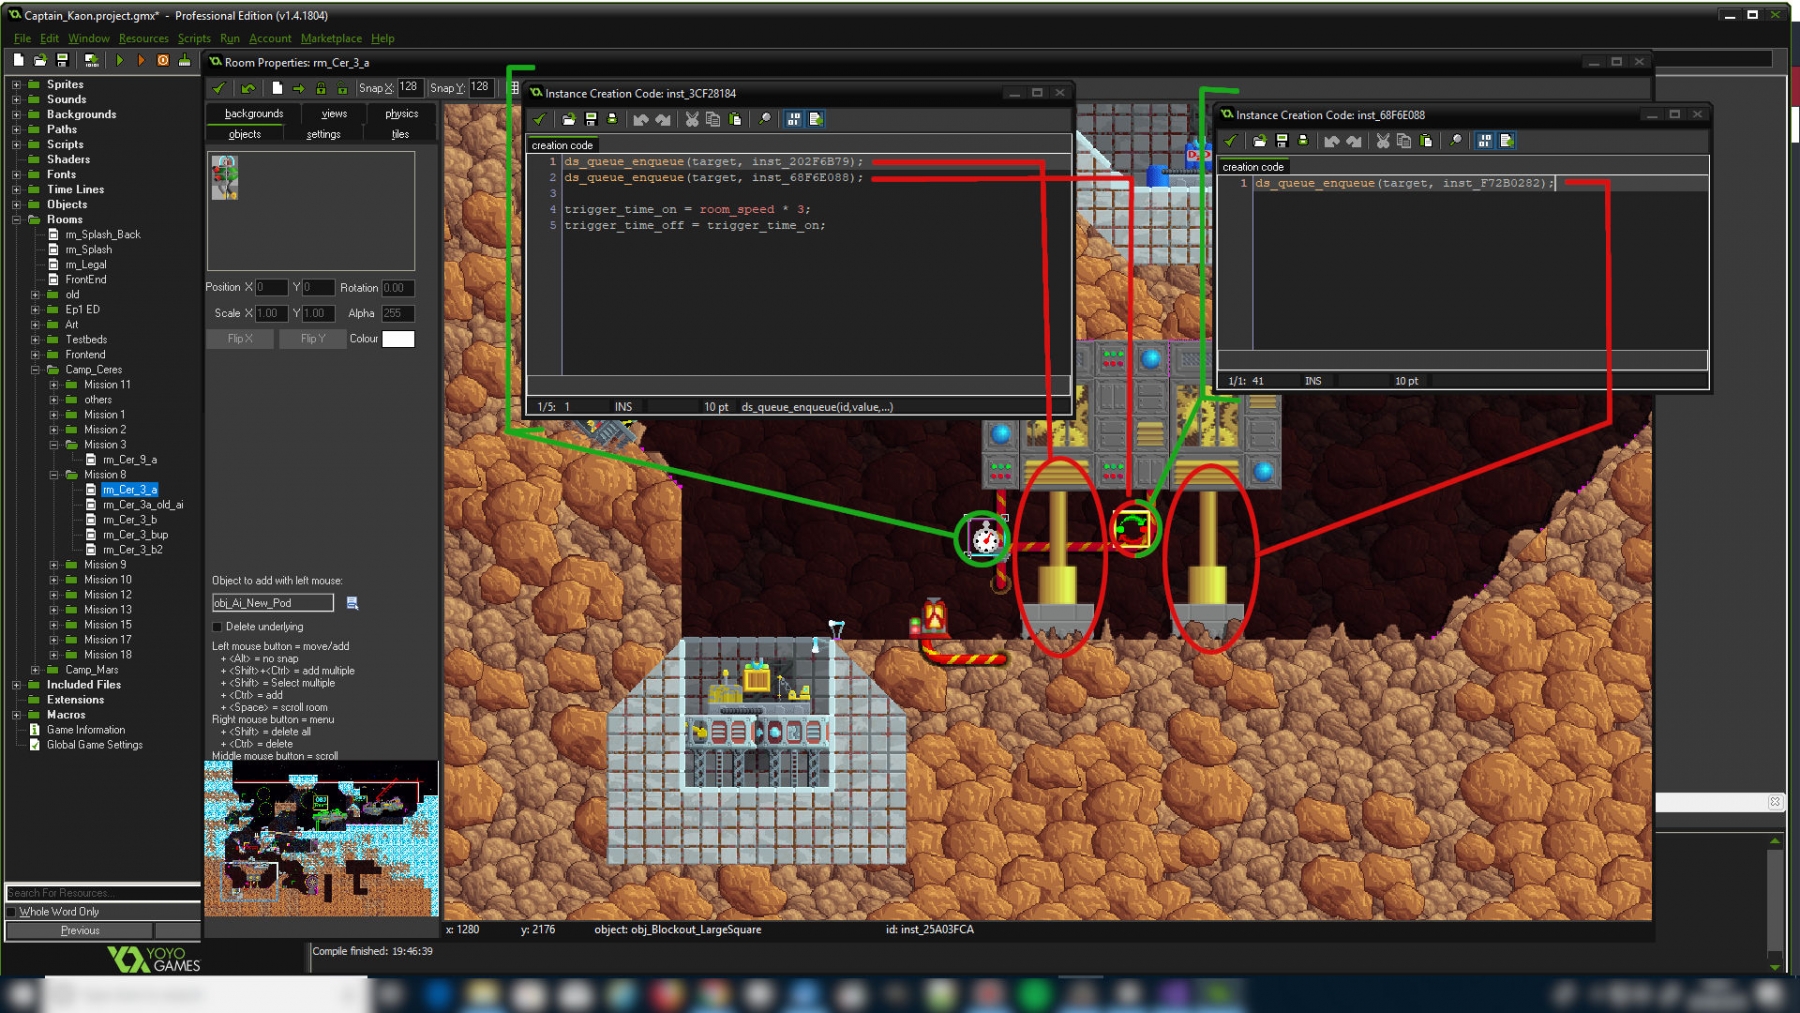Click the orange debug run arrow
Image resolution: width=1800 pixels, height=1013 pixels.
point(141,61)
